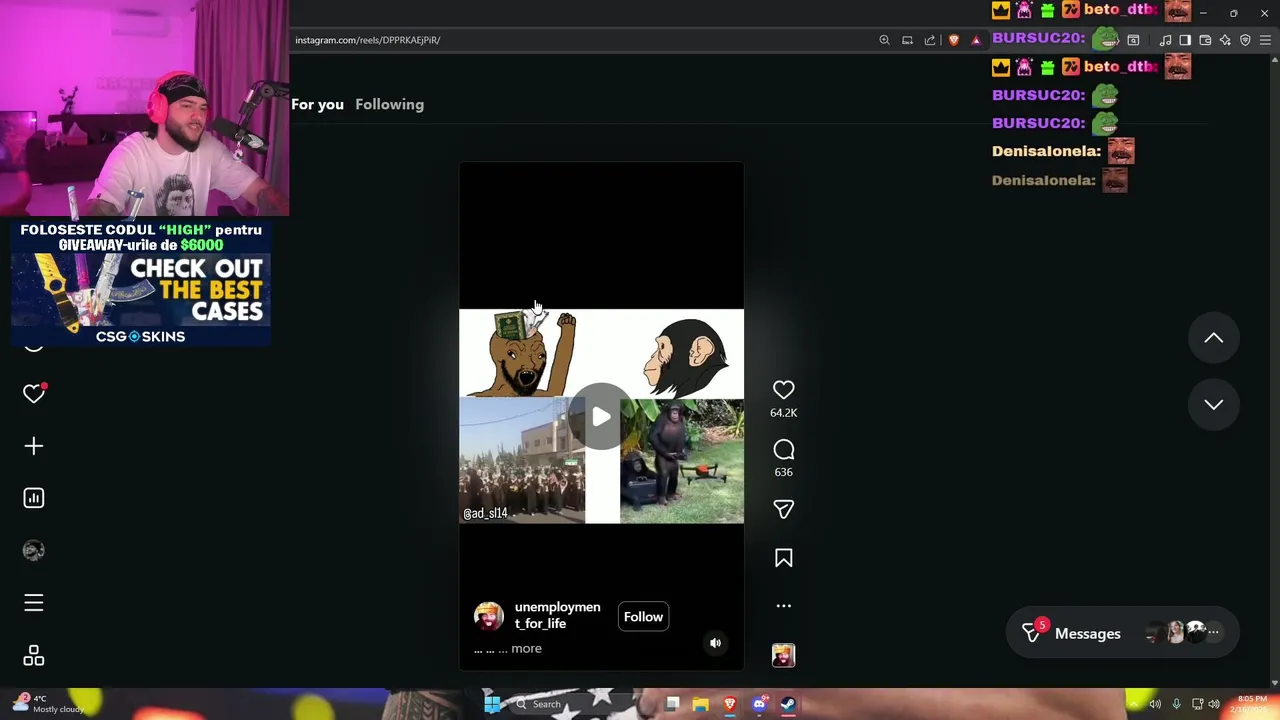Open unemployment_for_life profile name
The height and width of the screenshot is (720, 1280).
[557, 615]
